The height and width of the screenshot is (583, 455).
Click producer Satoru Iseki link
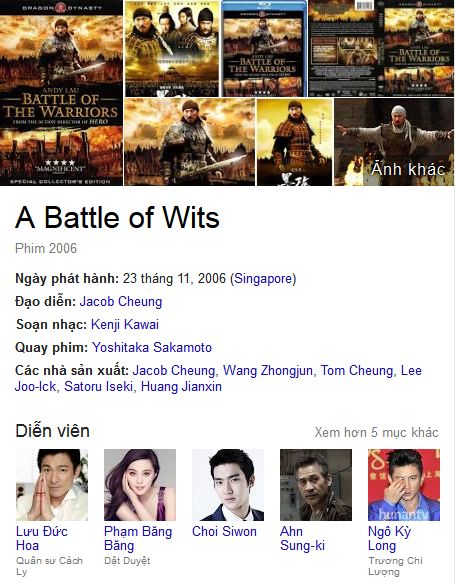coord(99,387)
